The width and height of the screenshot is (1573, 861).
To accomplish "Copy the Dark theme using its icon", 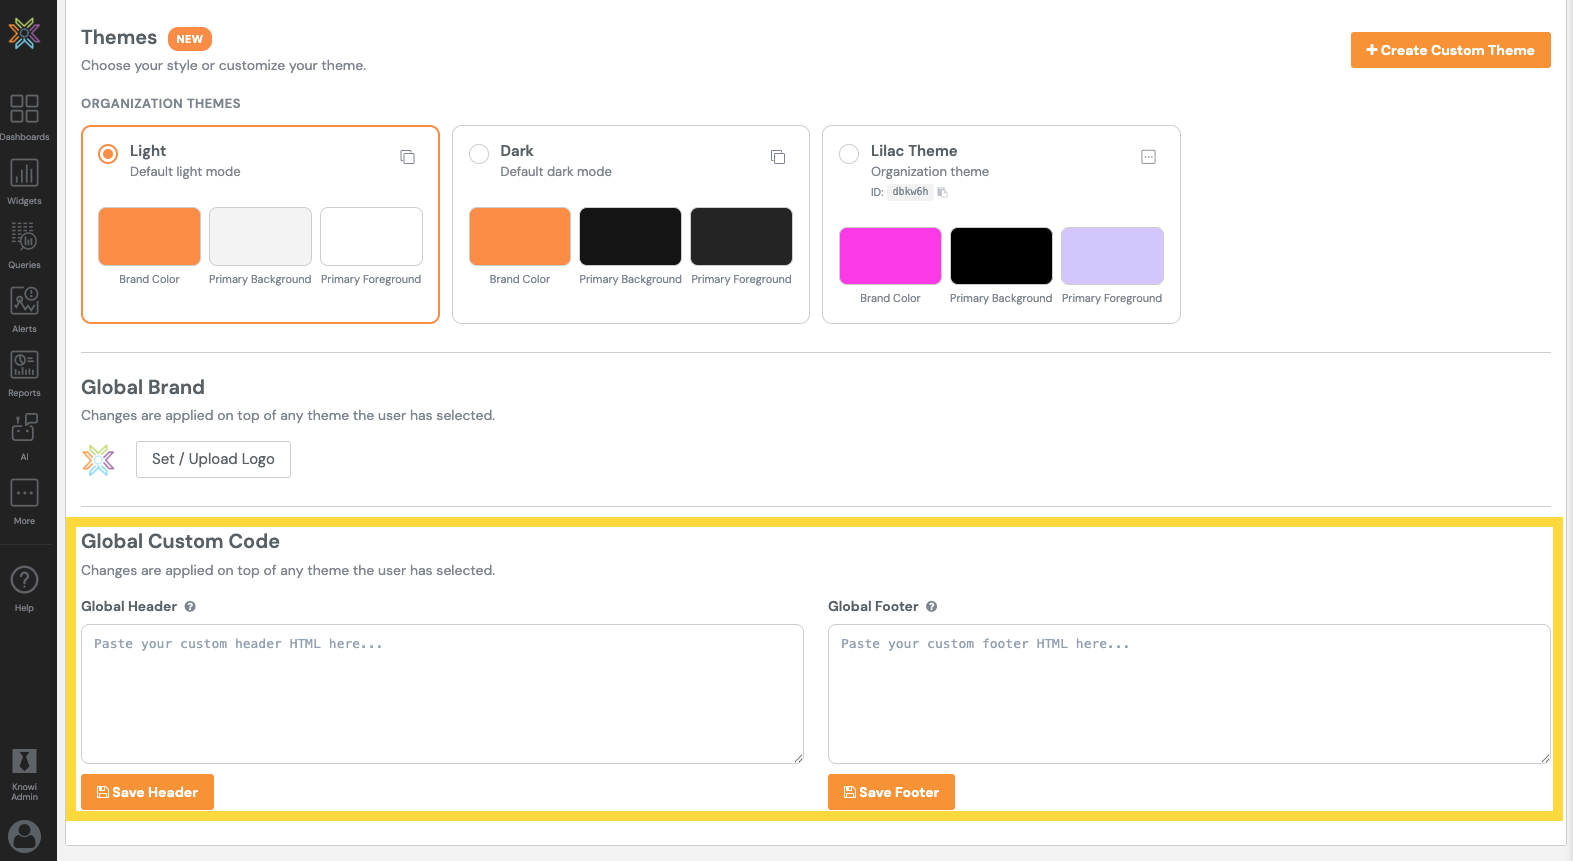I will click(778, 157).
